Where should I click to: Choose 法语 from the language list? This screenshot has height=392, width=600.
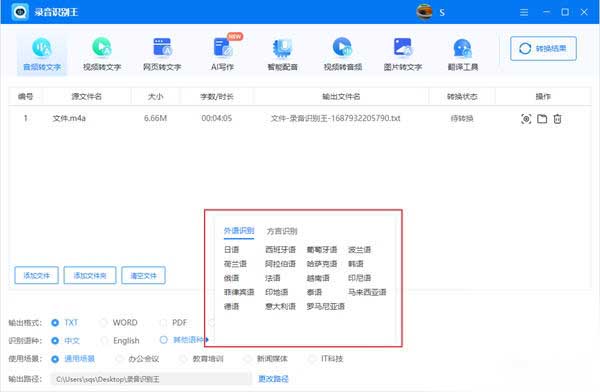(273, 278)
